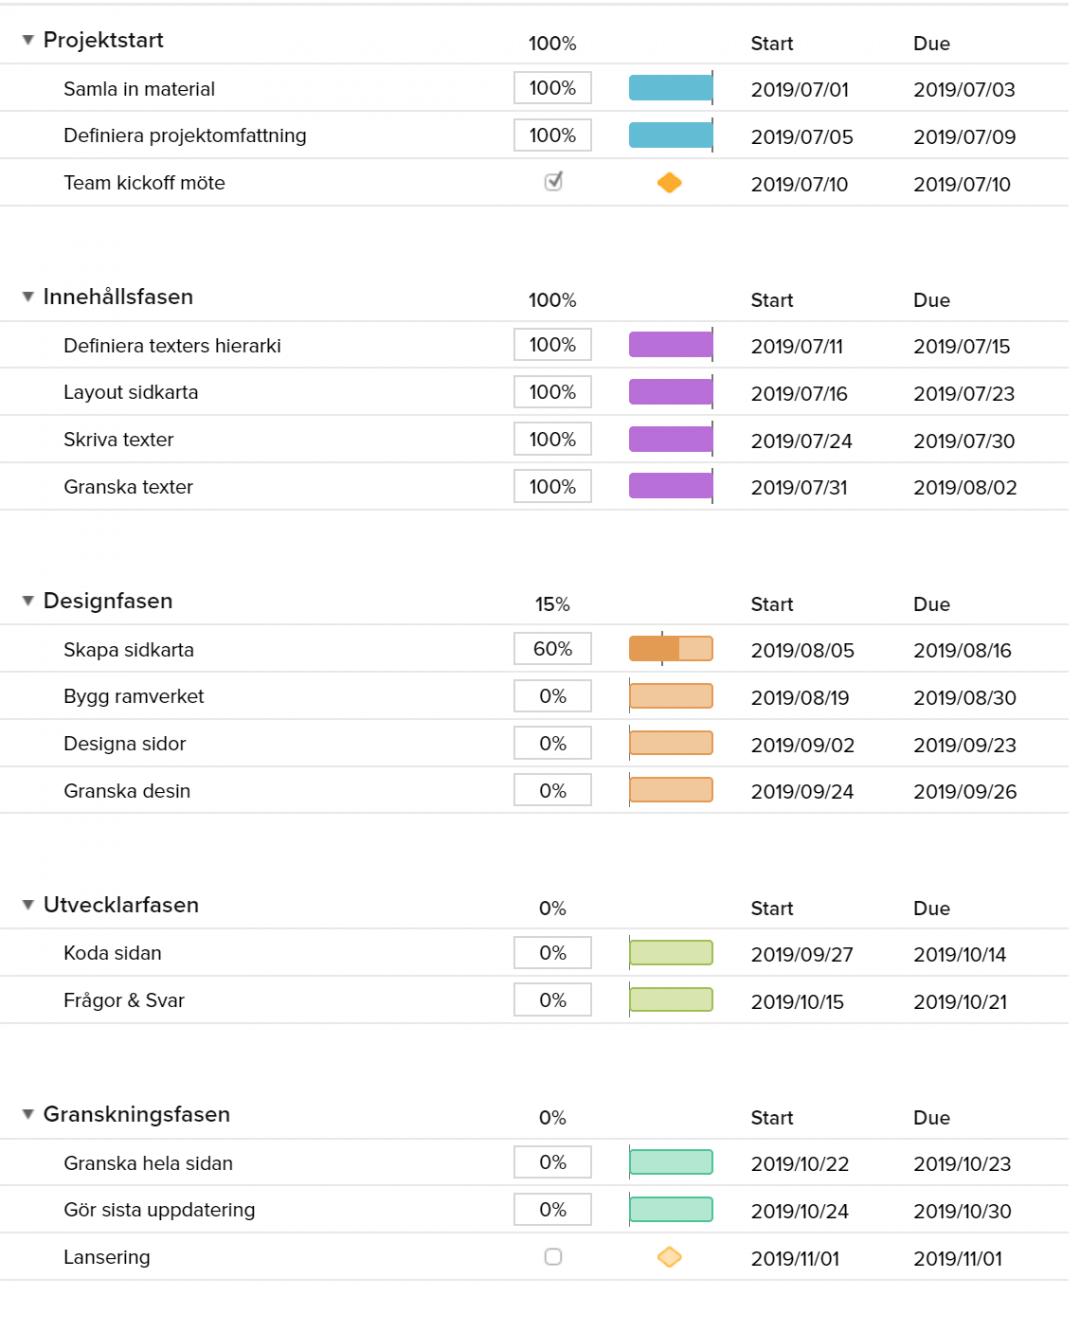The height and width of the screenshot is (1332, 1080).
Task: Click the Granska texter progress bar
Action: tap(670, 486)
